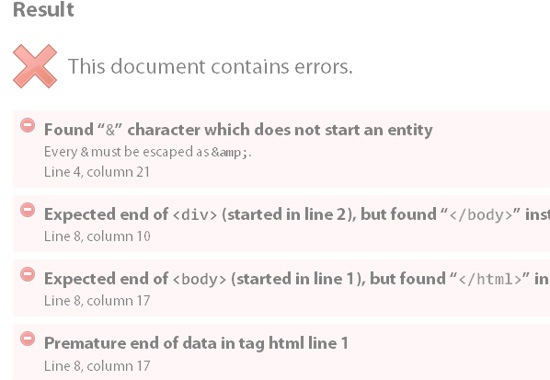
Task: Select Premature end of data error title
Action: point(196,343)
